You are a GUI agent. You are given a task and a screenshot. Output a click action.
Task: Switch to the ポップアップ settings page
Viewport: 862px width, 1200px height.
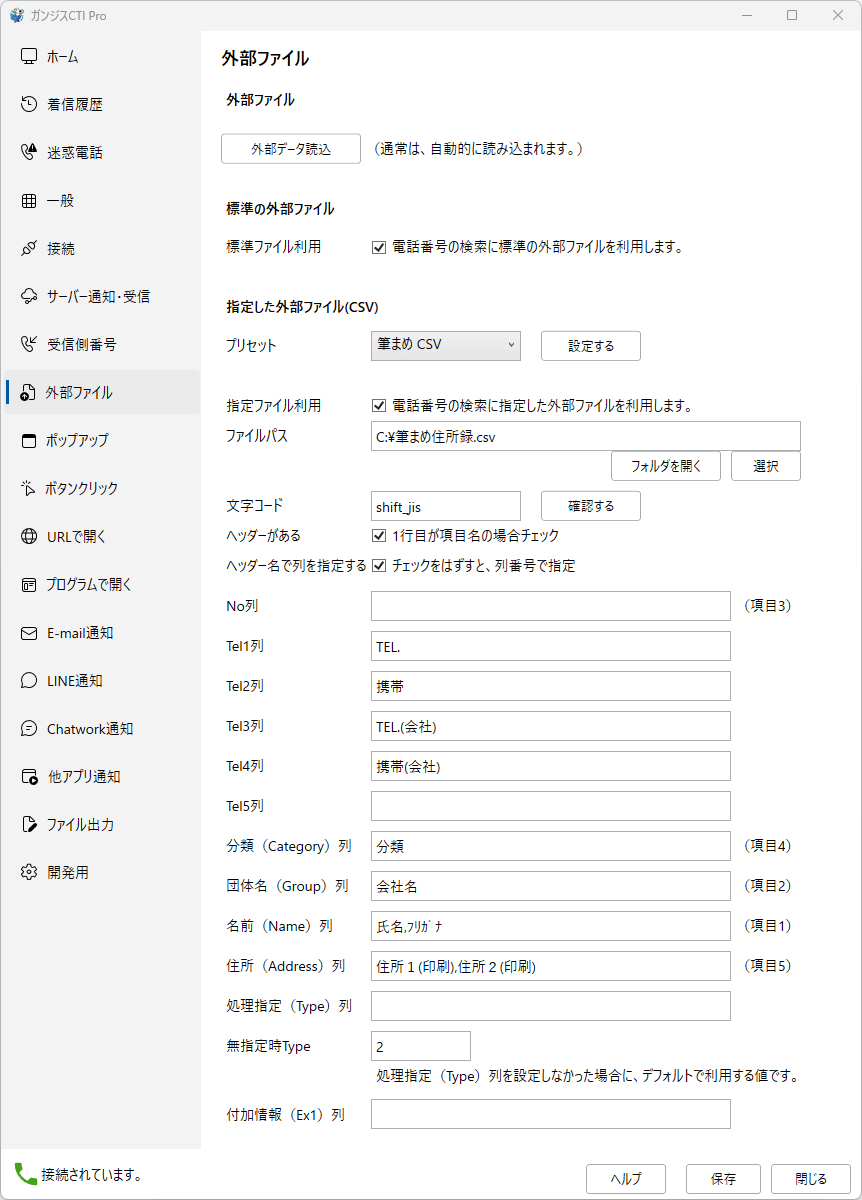click(100, 440)
